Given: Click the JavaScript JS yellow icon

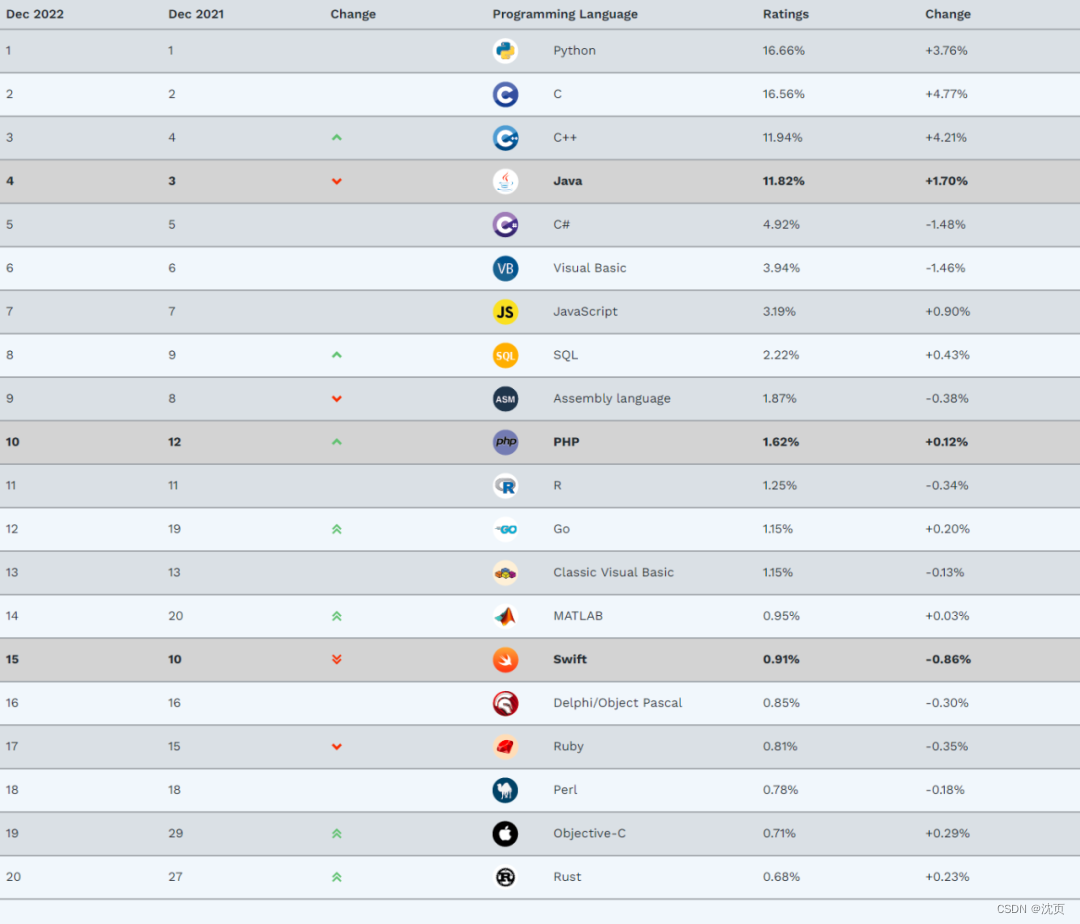Looking at the screenshot, I should coord(505,312).
